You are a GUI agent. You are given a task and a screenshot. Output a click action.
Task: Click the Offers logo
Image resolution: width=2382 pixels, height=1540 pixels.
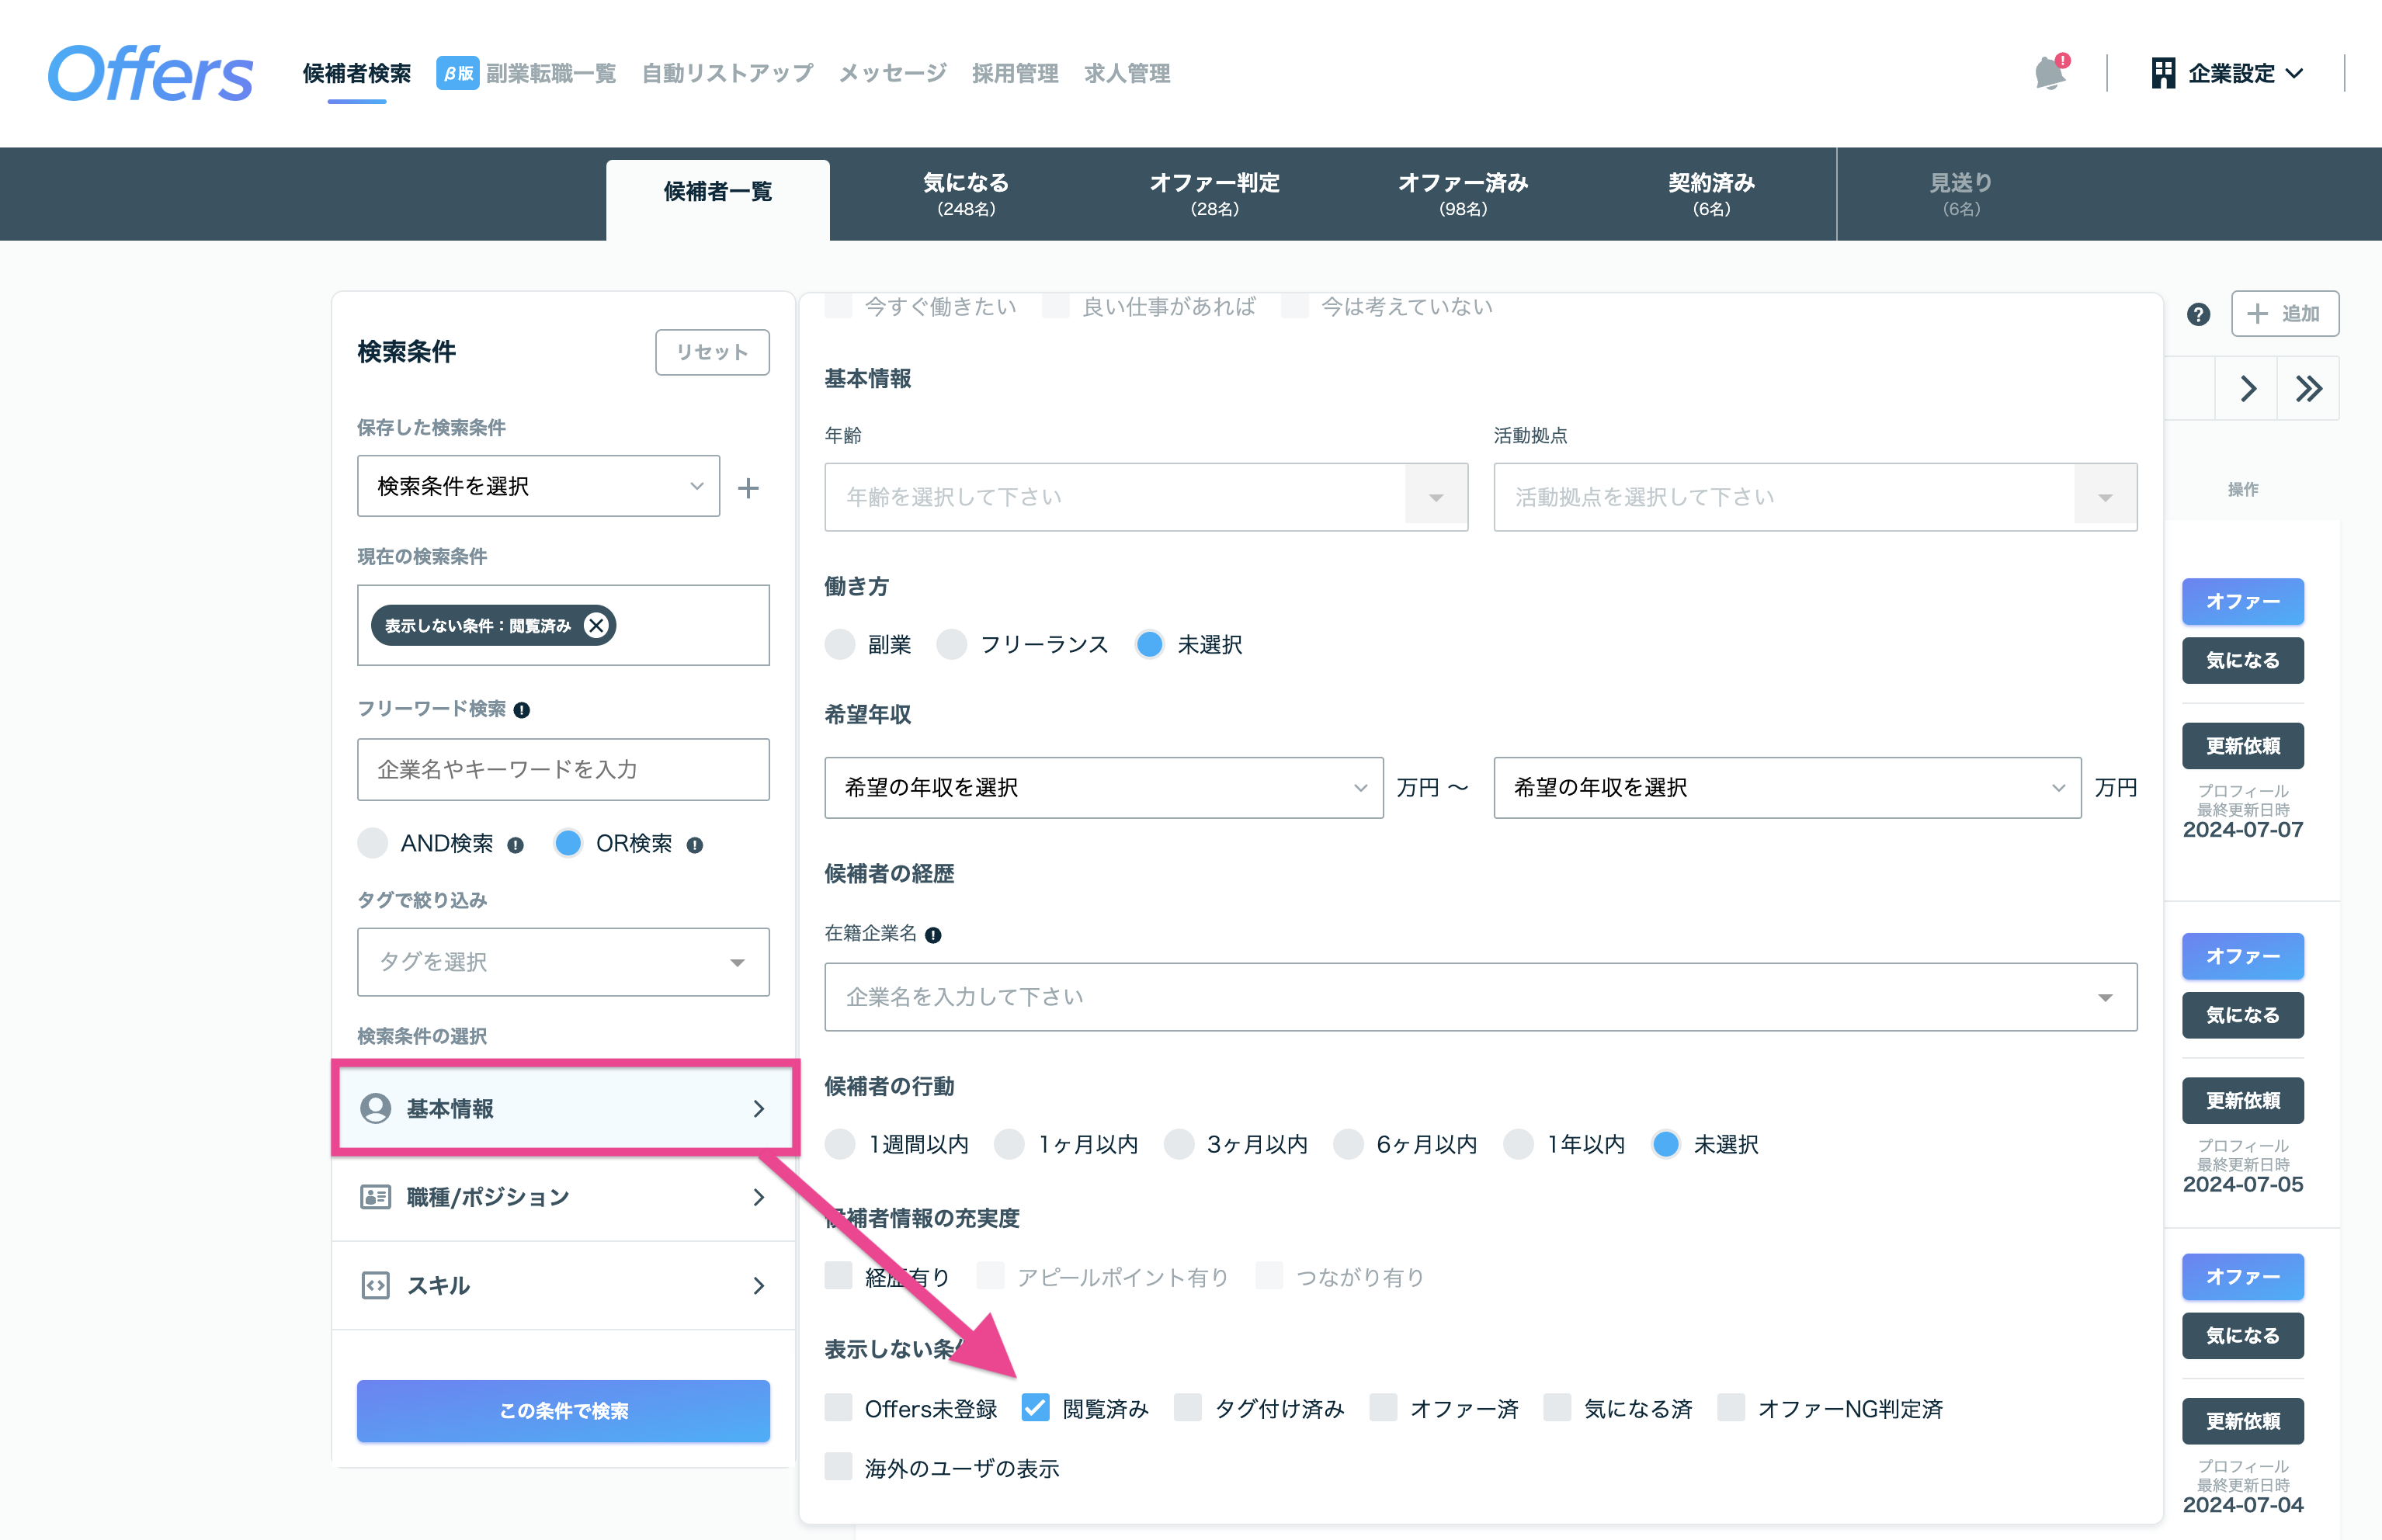click(150, 74)
